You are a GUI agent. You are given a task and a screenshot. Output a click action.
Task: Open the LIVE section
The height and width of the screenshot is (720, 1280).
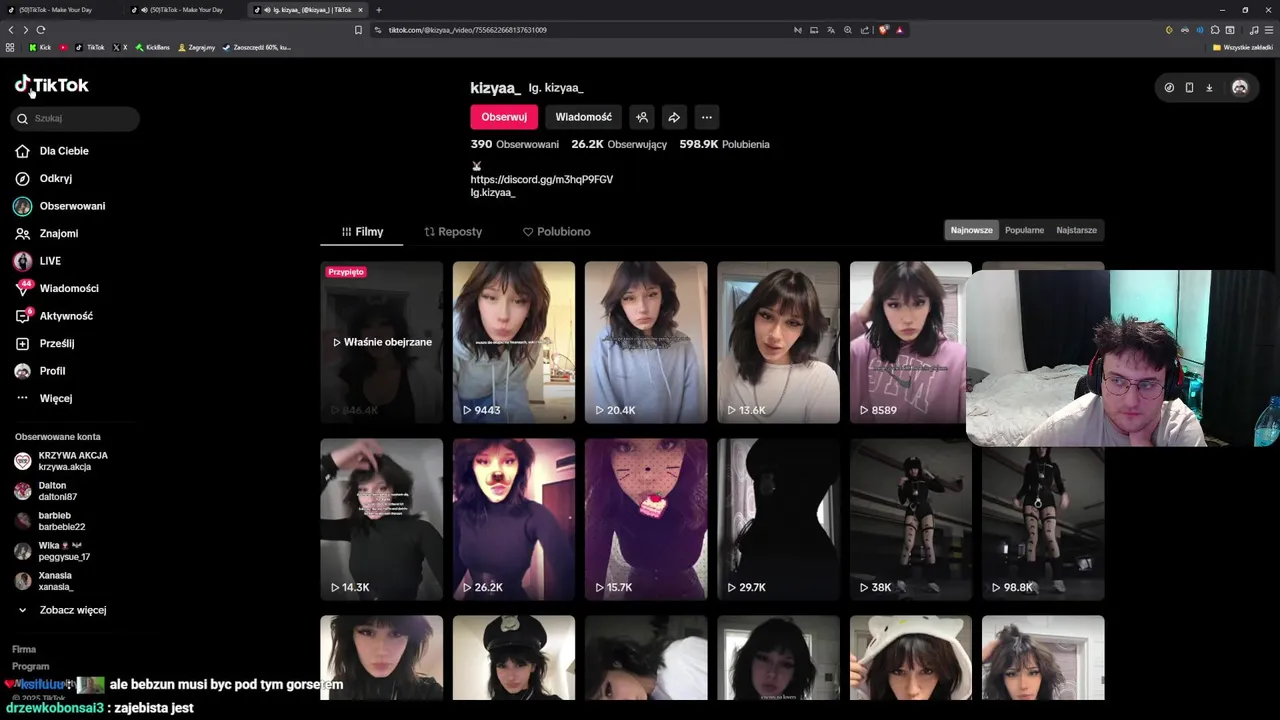tap(50, 261)
